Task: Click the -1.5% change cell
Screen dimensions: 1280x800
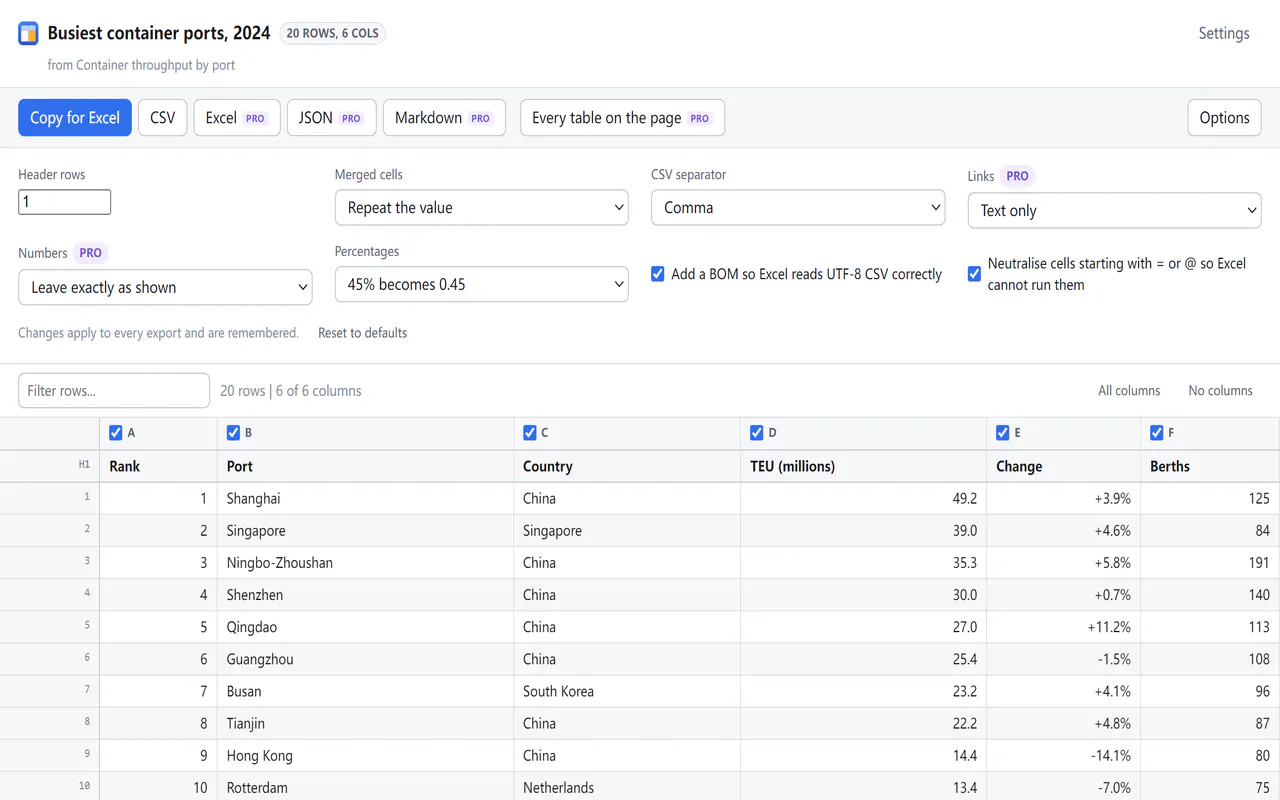Action: 1063,659
